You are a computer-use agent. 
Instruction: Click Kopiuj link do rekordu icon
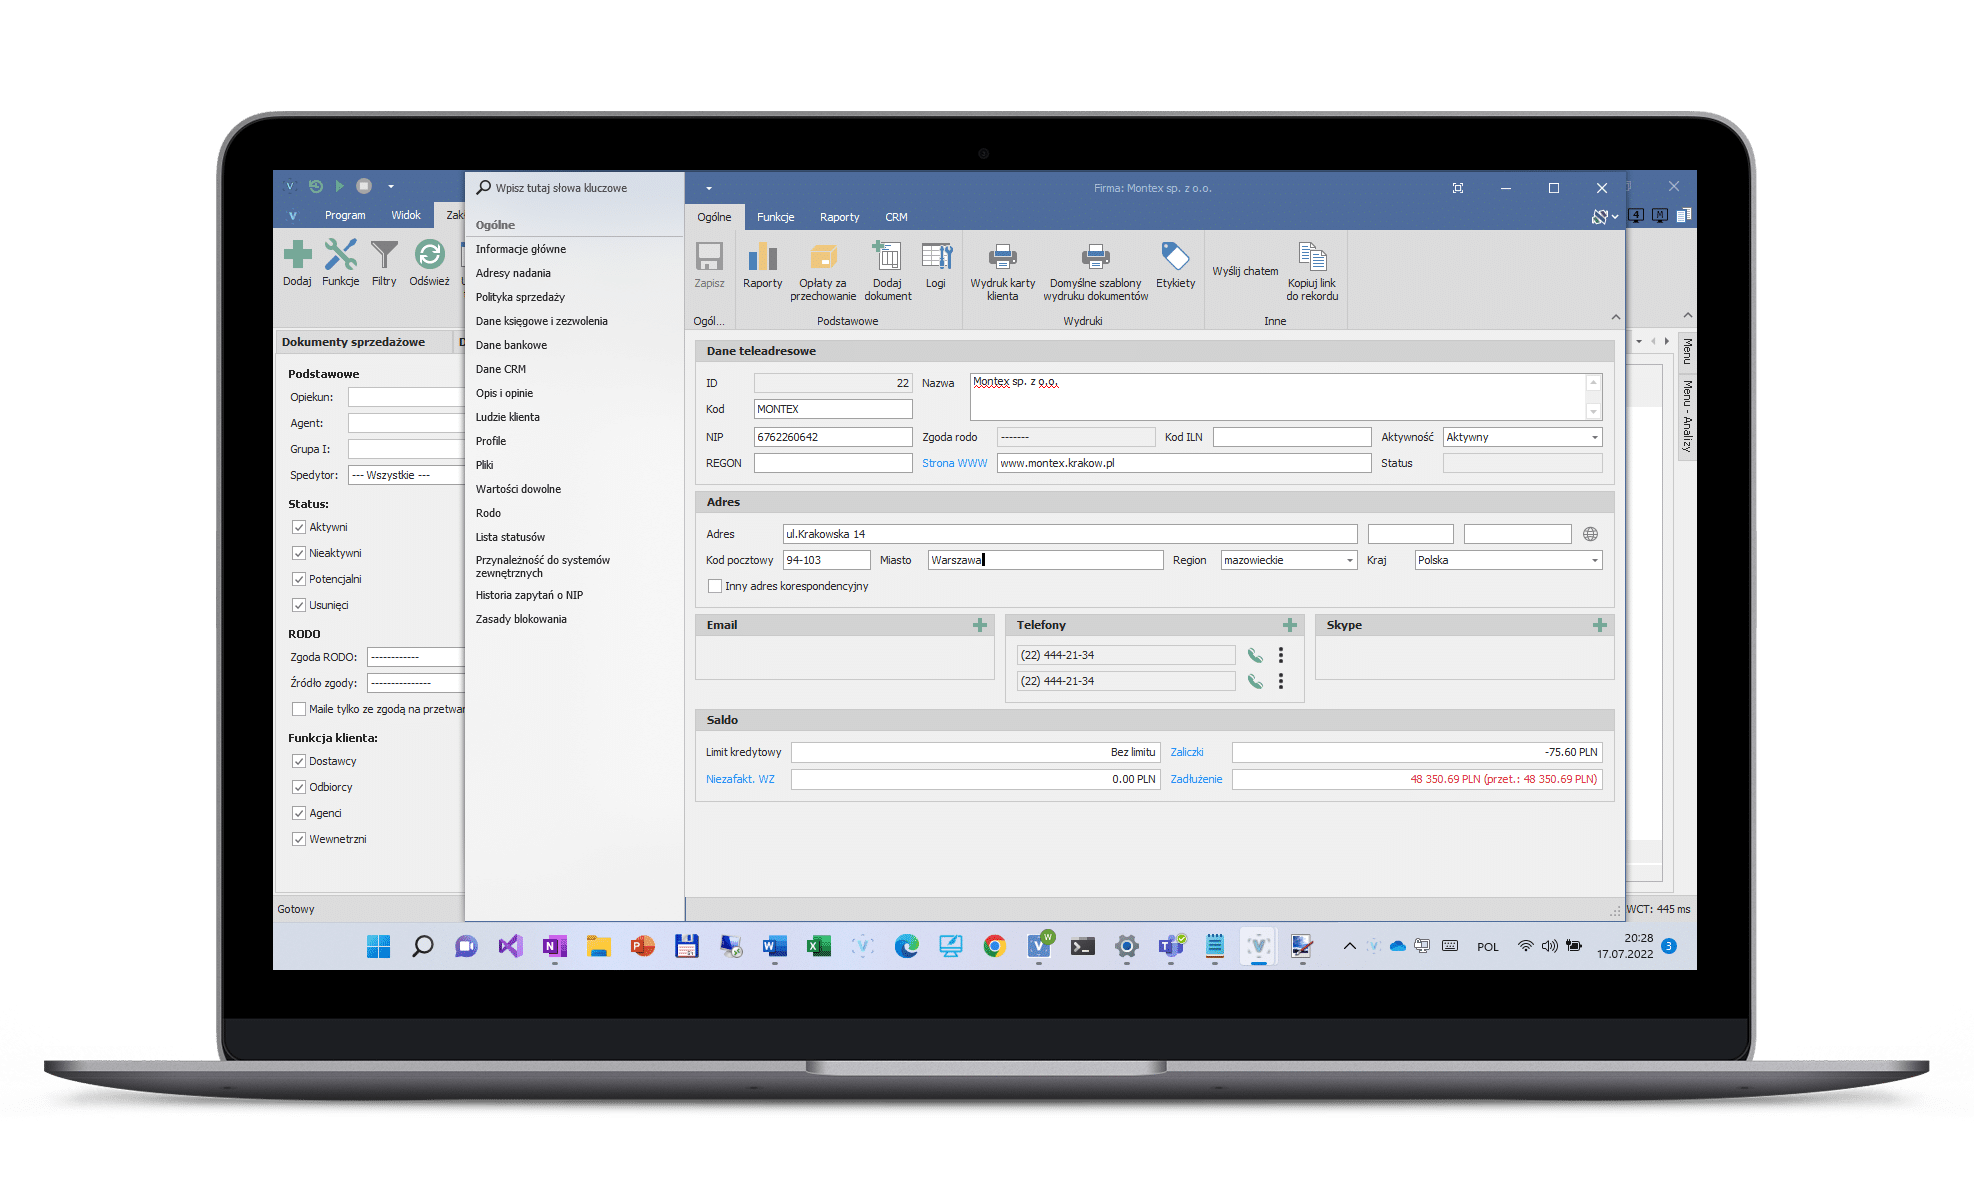tap(1312, 257)
